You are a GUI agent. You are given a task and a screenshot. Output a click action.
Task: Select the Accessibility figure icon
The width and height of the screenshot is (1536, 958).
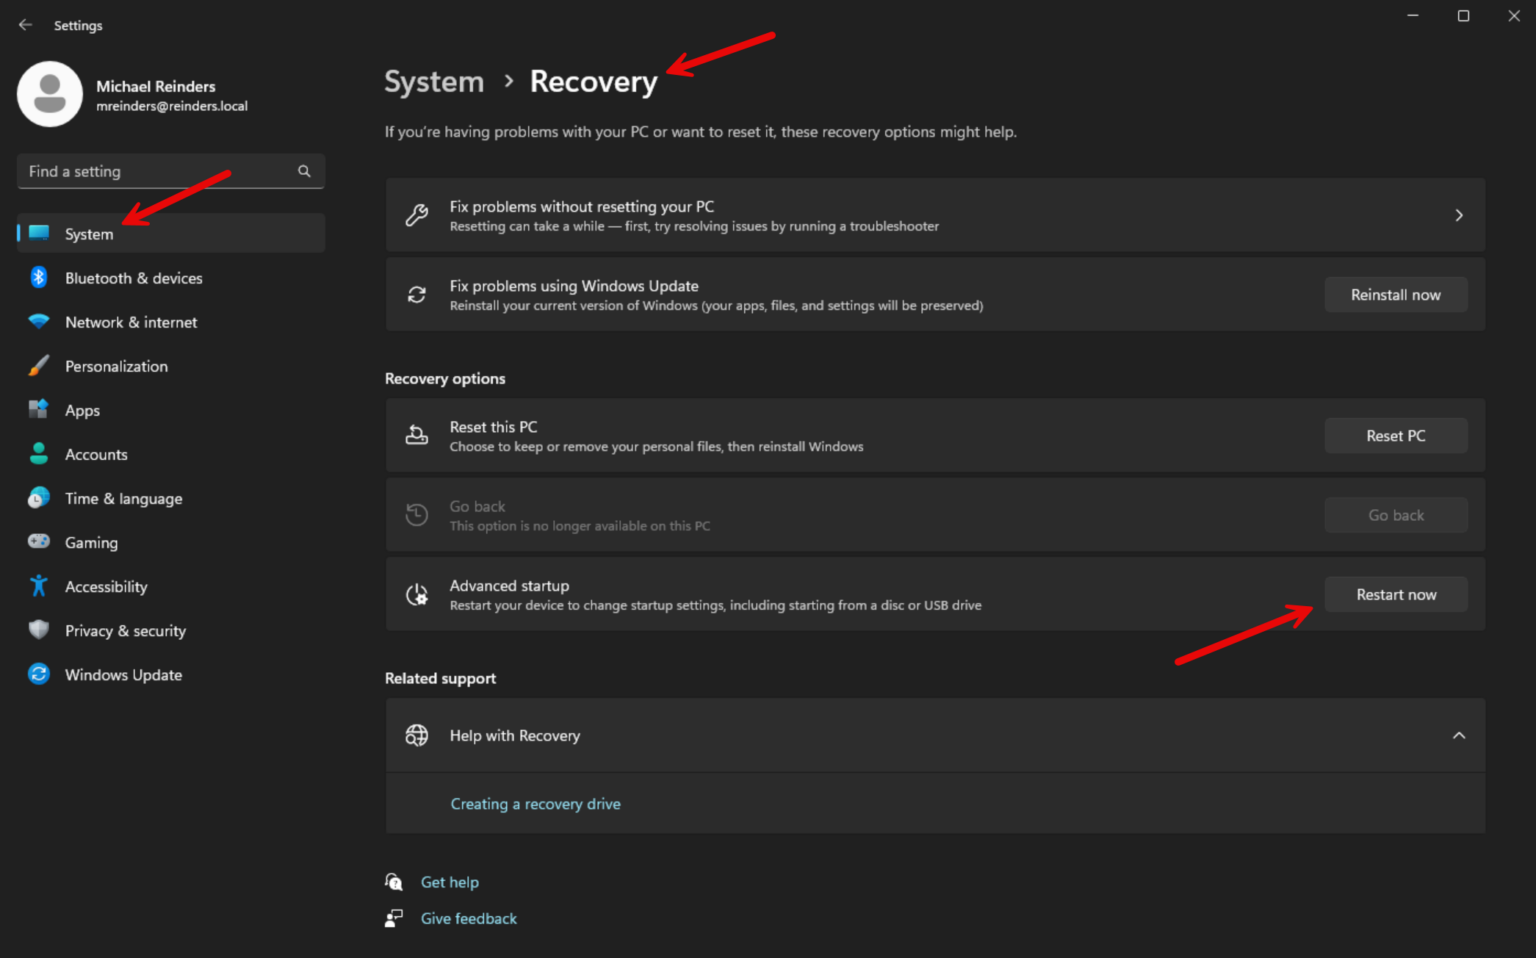[38, 586]
